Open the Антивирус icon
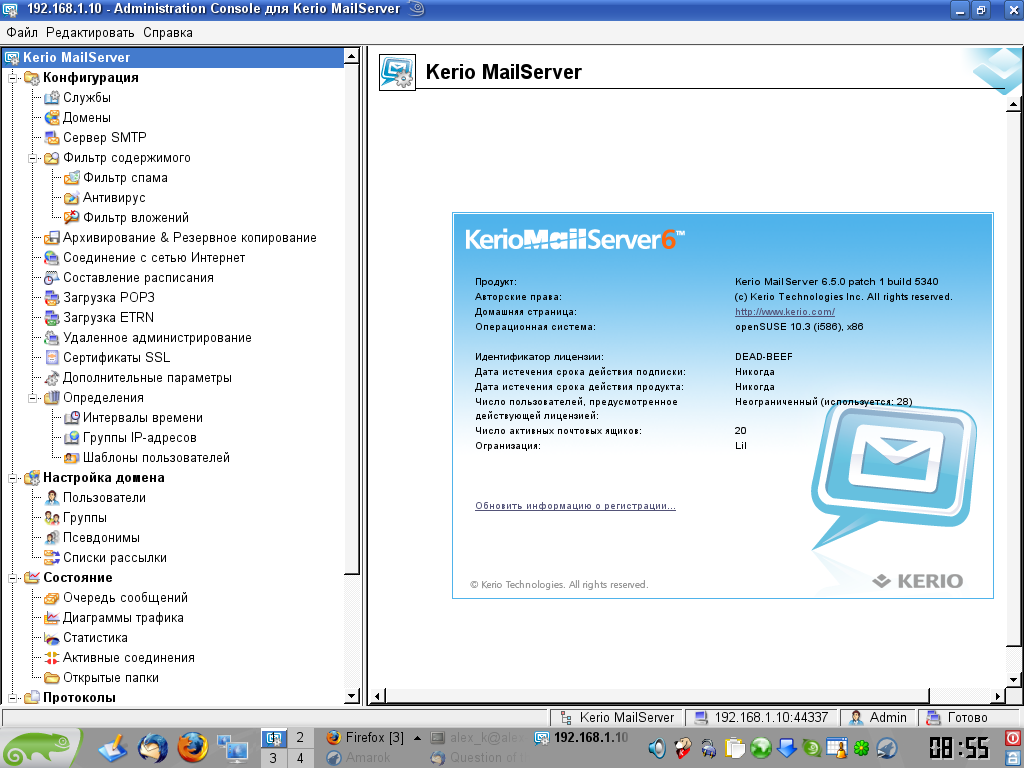Screen dimensions: 1024x768 click(x=72, y=198)
